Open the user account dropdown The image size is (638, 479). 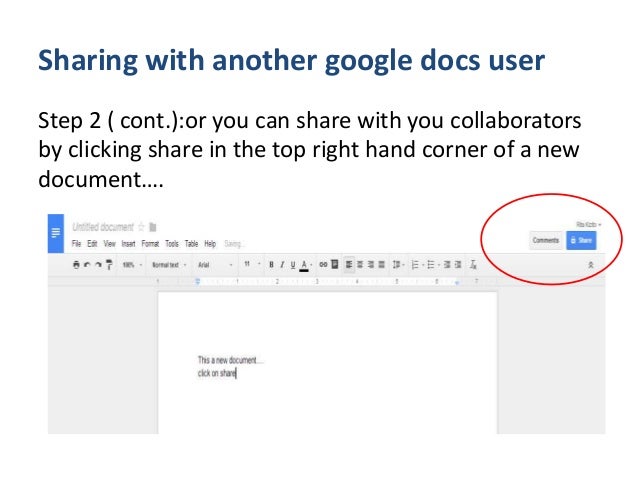(588, 225)
